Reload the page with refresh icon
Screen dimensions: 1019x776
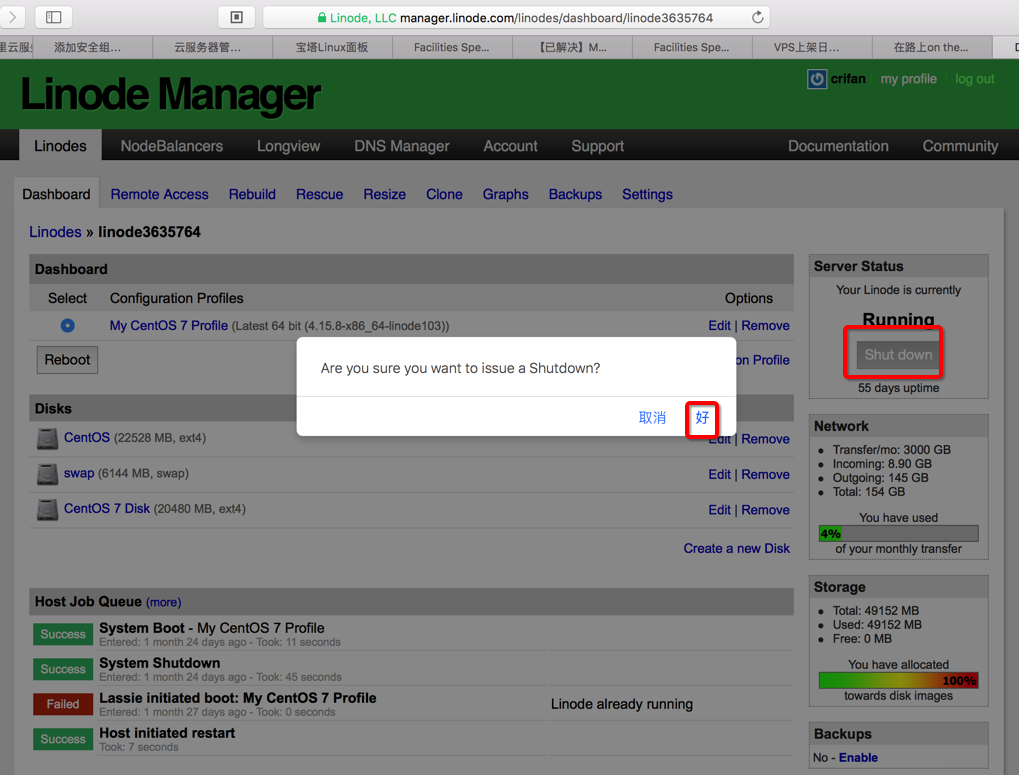757,18
